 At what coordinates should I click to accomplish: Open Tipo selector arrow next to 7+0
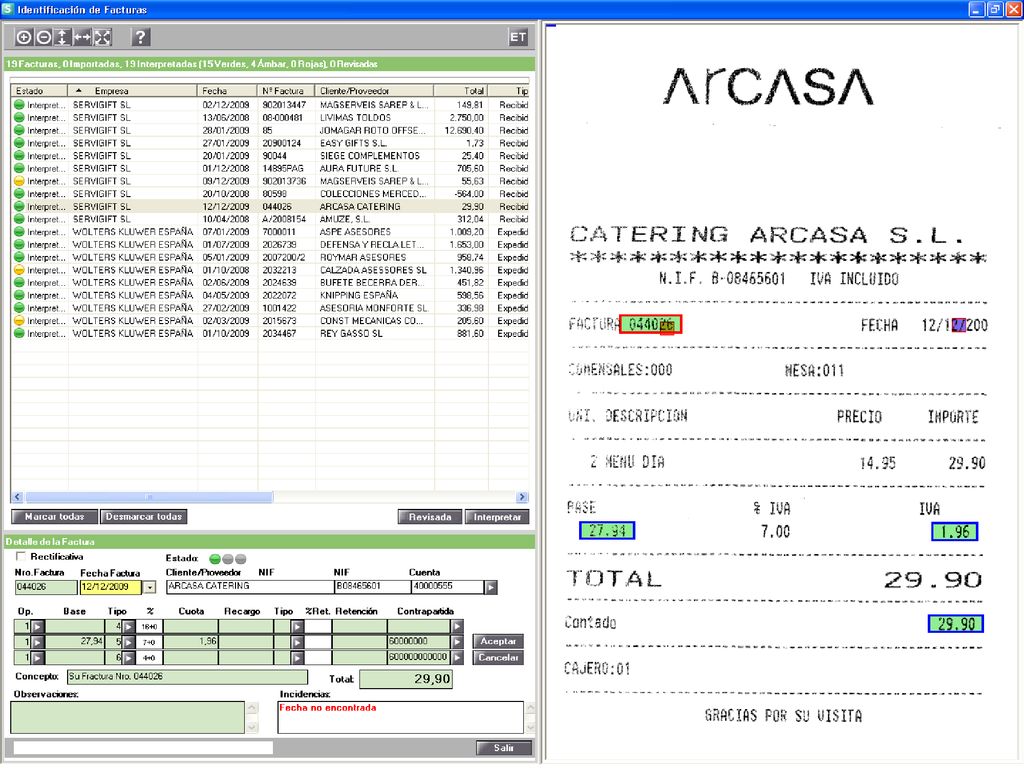tap(129, 642)
